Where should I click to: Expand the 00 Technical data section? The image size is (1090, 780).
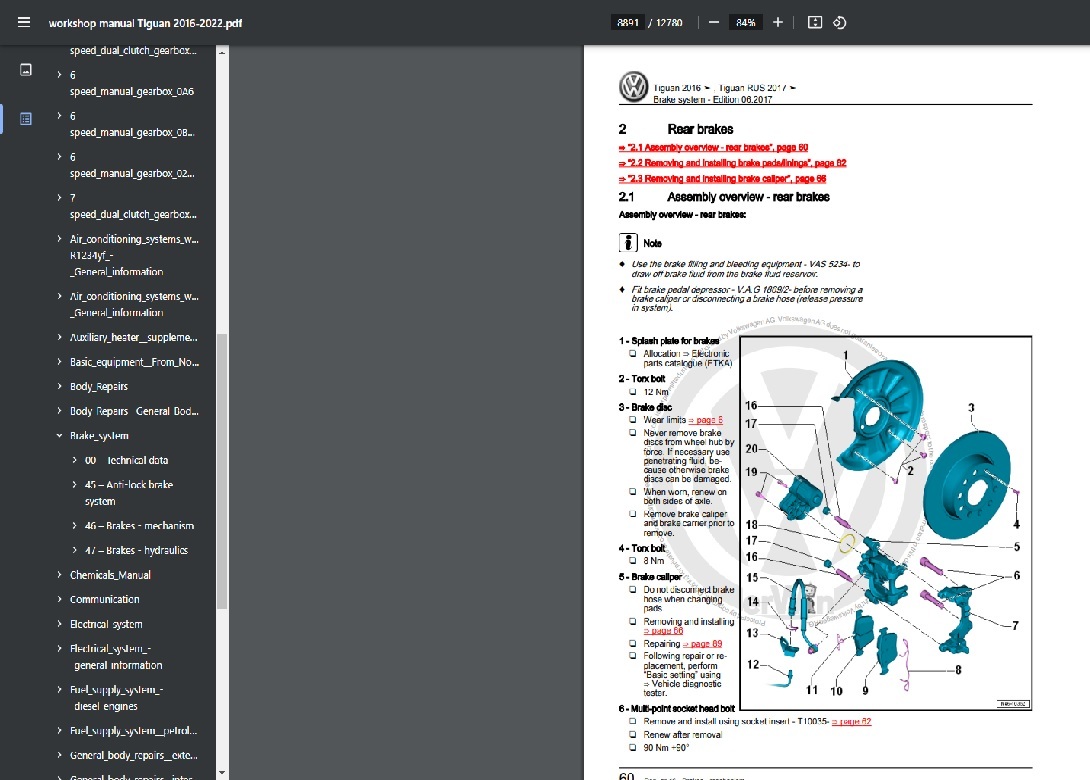point(74,460)
